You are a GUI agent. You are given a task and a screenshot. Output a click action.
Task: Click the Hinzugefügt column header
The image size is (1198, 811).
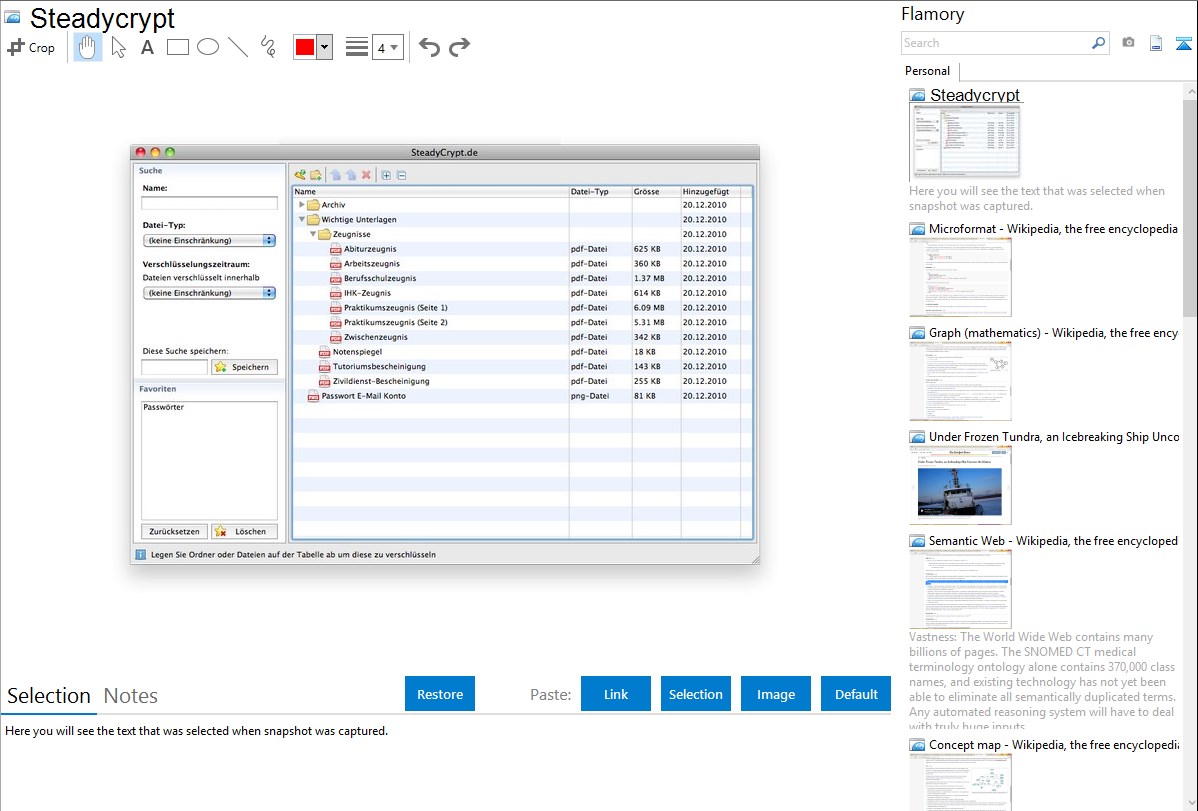pyautogui.click(x=711, y=192)
